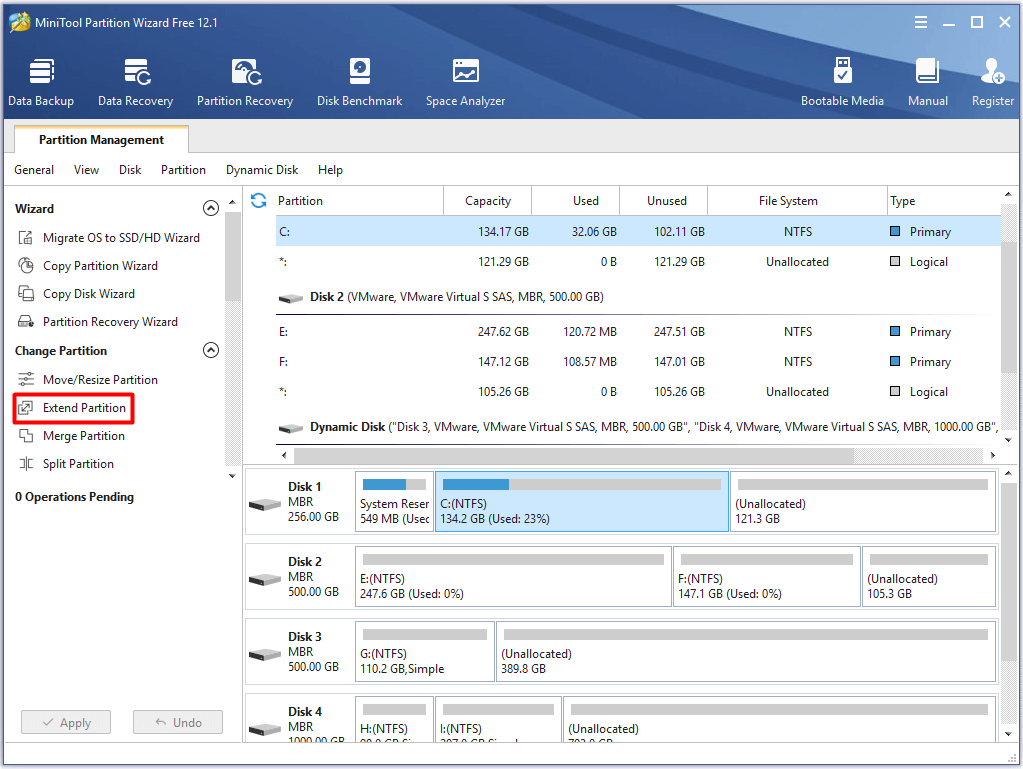Select the Disk 4 drive icon in the disk map
1023x769 pixels.
tap(265, 729)
